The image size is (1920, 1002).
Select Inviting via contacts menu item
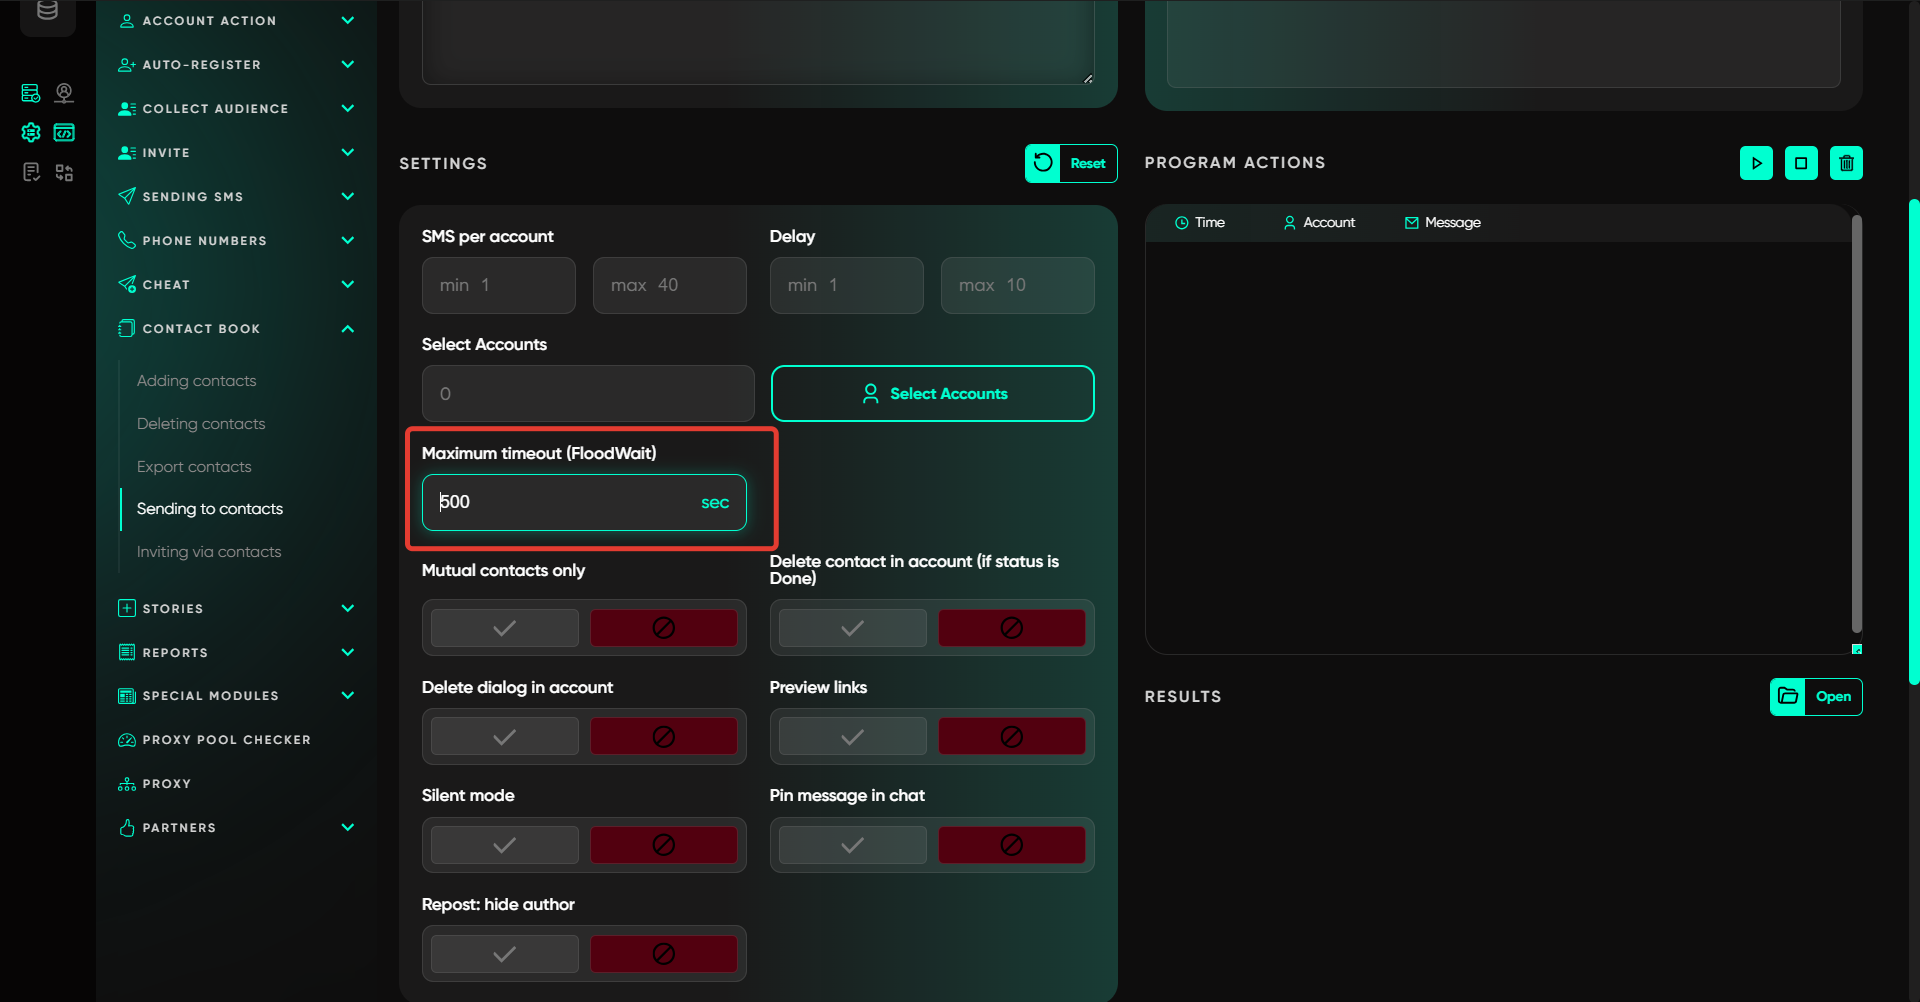[209, 552]
